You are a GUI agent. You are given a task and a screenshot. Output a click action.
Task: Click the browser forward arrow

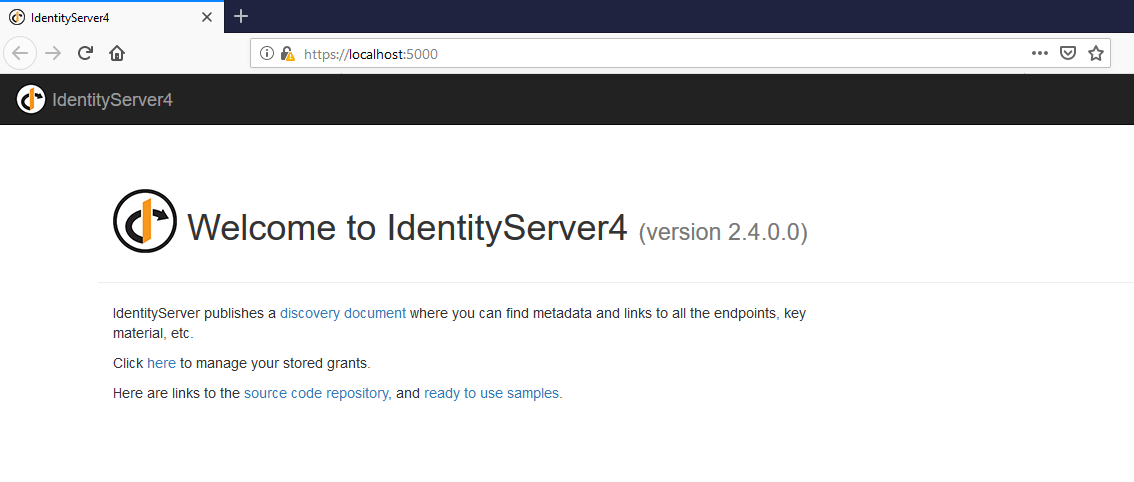tap(54, 53)
